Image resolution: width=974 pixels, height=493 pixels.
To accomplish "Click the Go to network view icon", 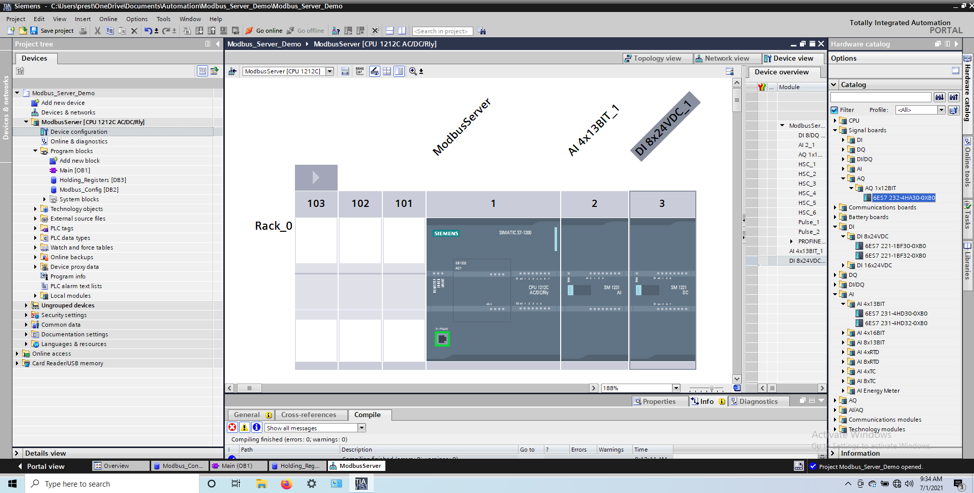I will click(233, 71).
